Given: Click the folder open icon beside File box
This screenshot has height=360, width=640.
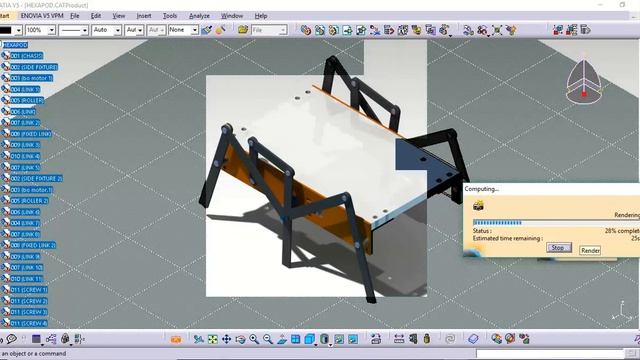Looking at the screenshot, I should click(243, 30).
